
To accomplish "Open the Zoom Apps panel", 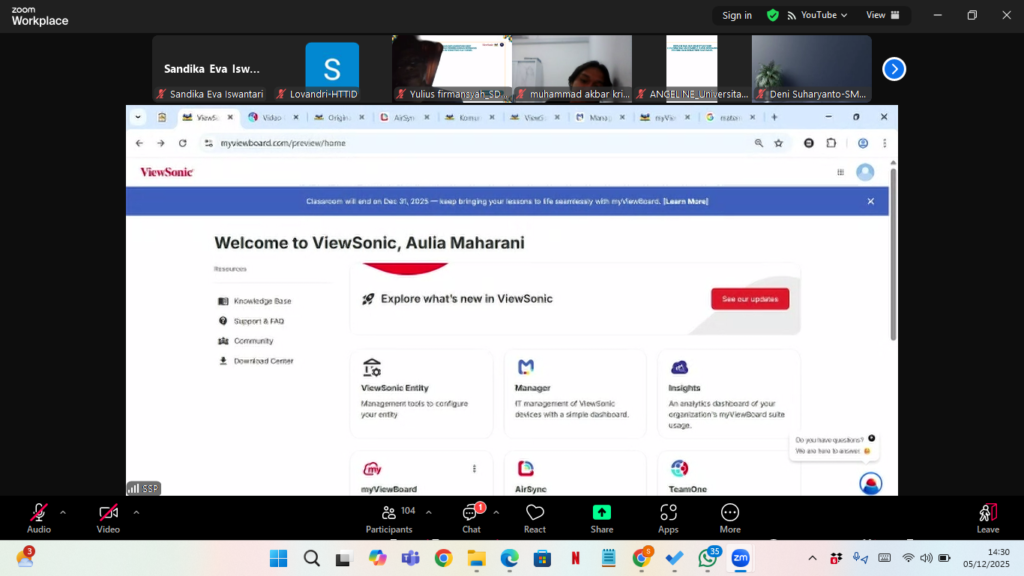I will [x=668, y=517].
